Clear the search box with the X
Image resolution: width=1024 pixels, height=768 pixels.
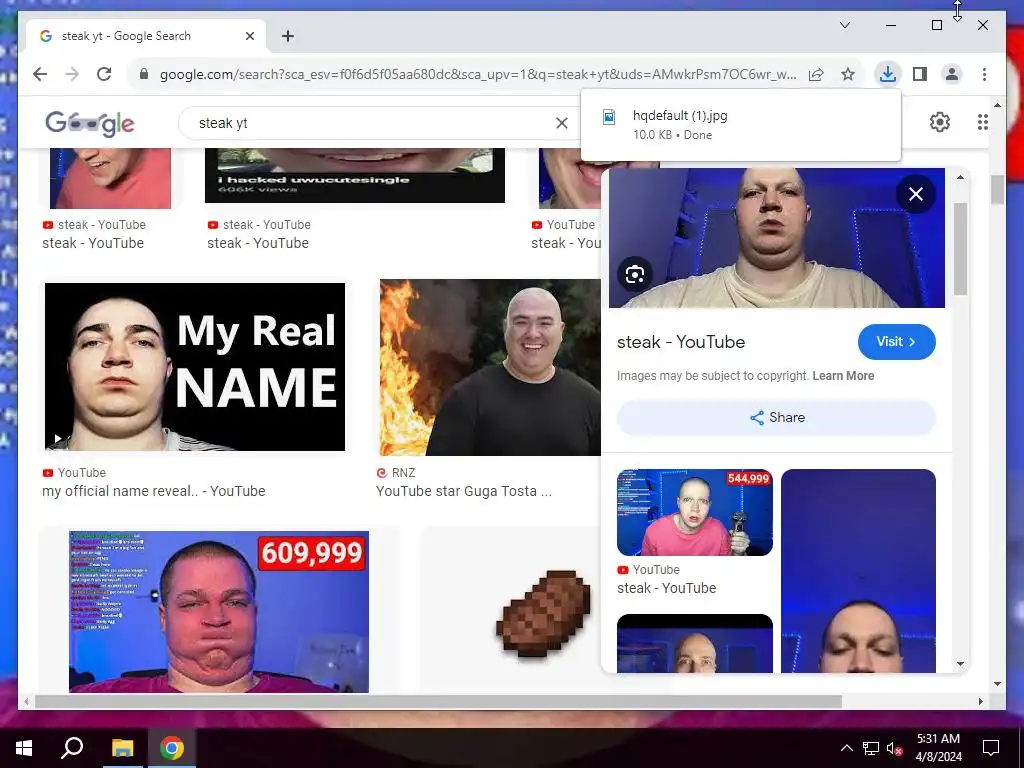562,123
